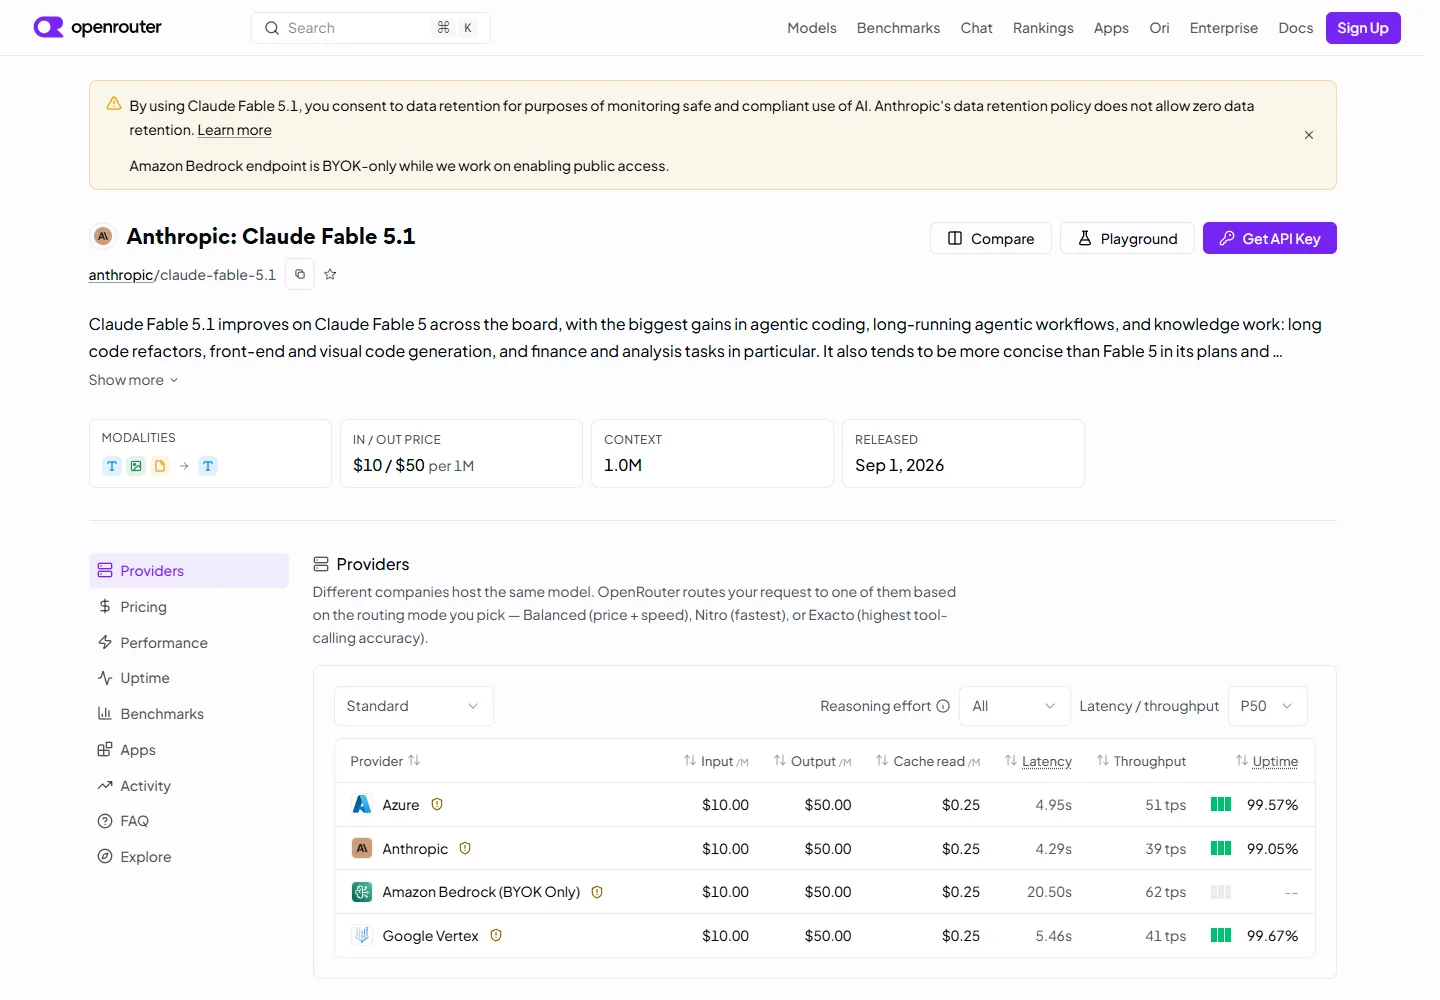Open the Reasoning effort All dropdown
This screenshot has width=1440, height=1000.
1014,706
